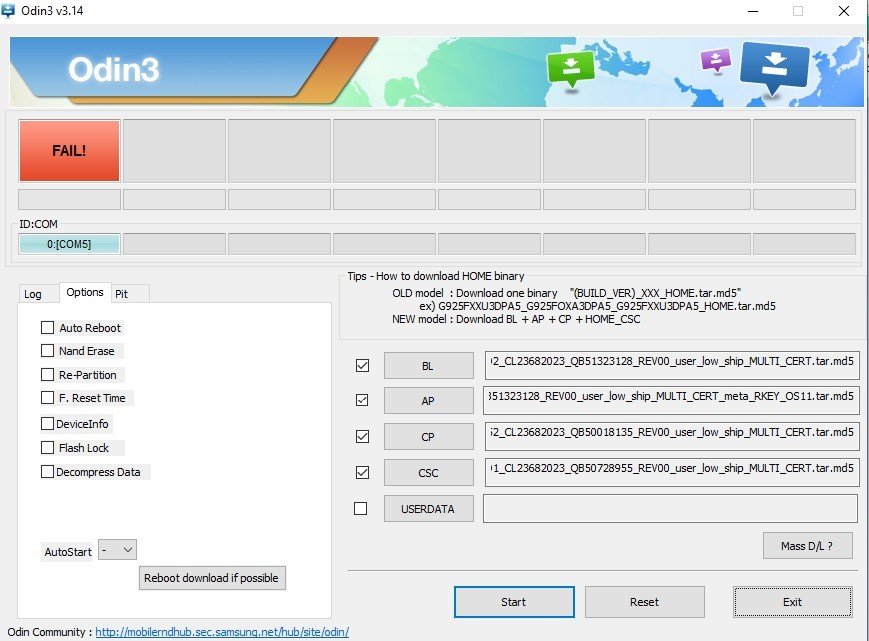Screen dimensions: 869x641
Task: Click the CSC file path field
Action: [671, 472]
